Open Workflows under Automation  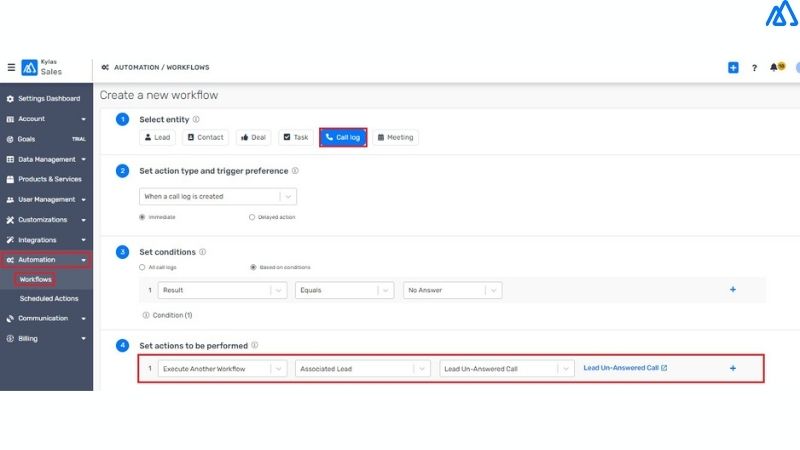pos(36,280)
